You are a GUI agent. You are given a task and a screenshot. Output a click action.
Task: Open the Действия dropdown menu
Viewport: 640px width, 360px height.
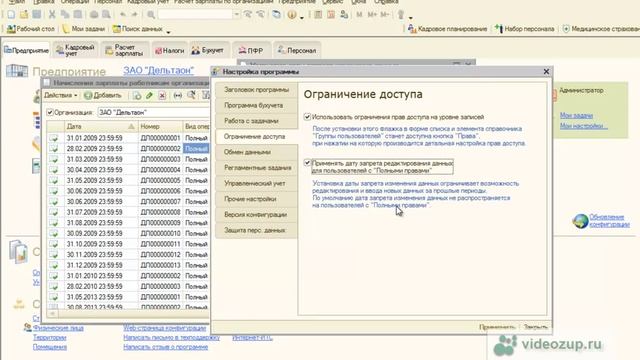click(x=60, y=96)
